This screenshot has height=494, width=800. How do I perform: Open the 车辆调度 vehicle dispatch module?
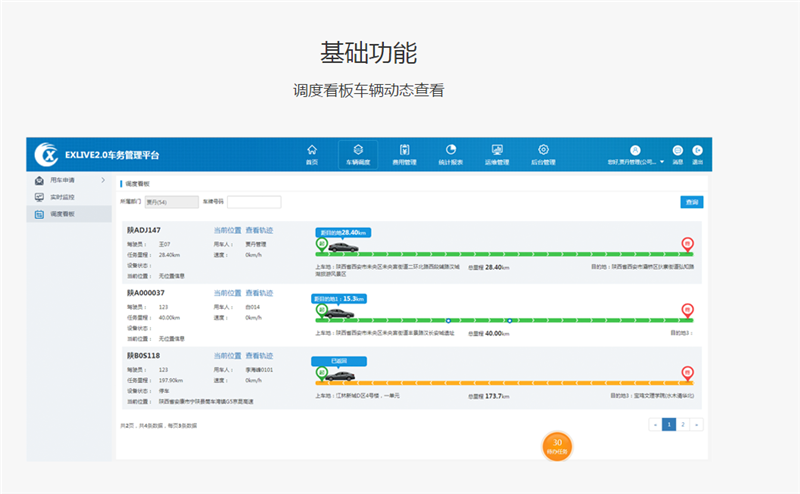pyautogui.click(x=358, y=153)
